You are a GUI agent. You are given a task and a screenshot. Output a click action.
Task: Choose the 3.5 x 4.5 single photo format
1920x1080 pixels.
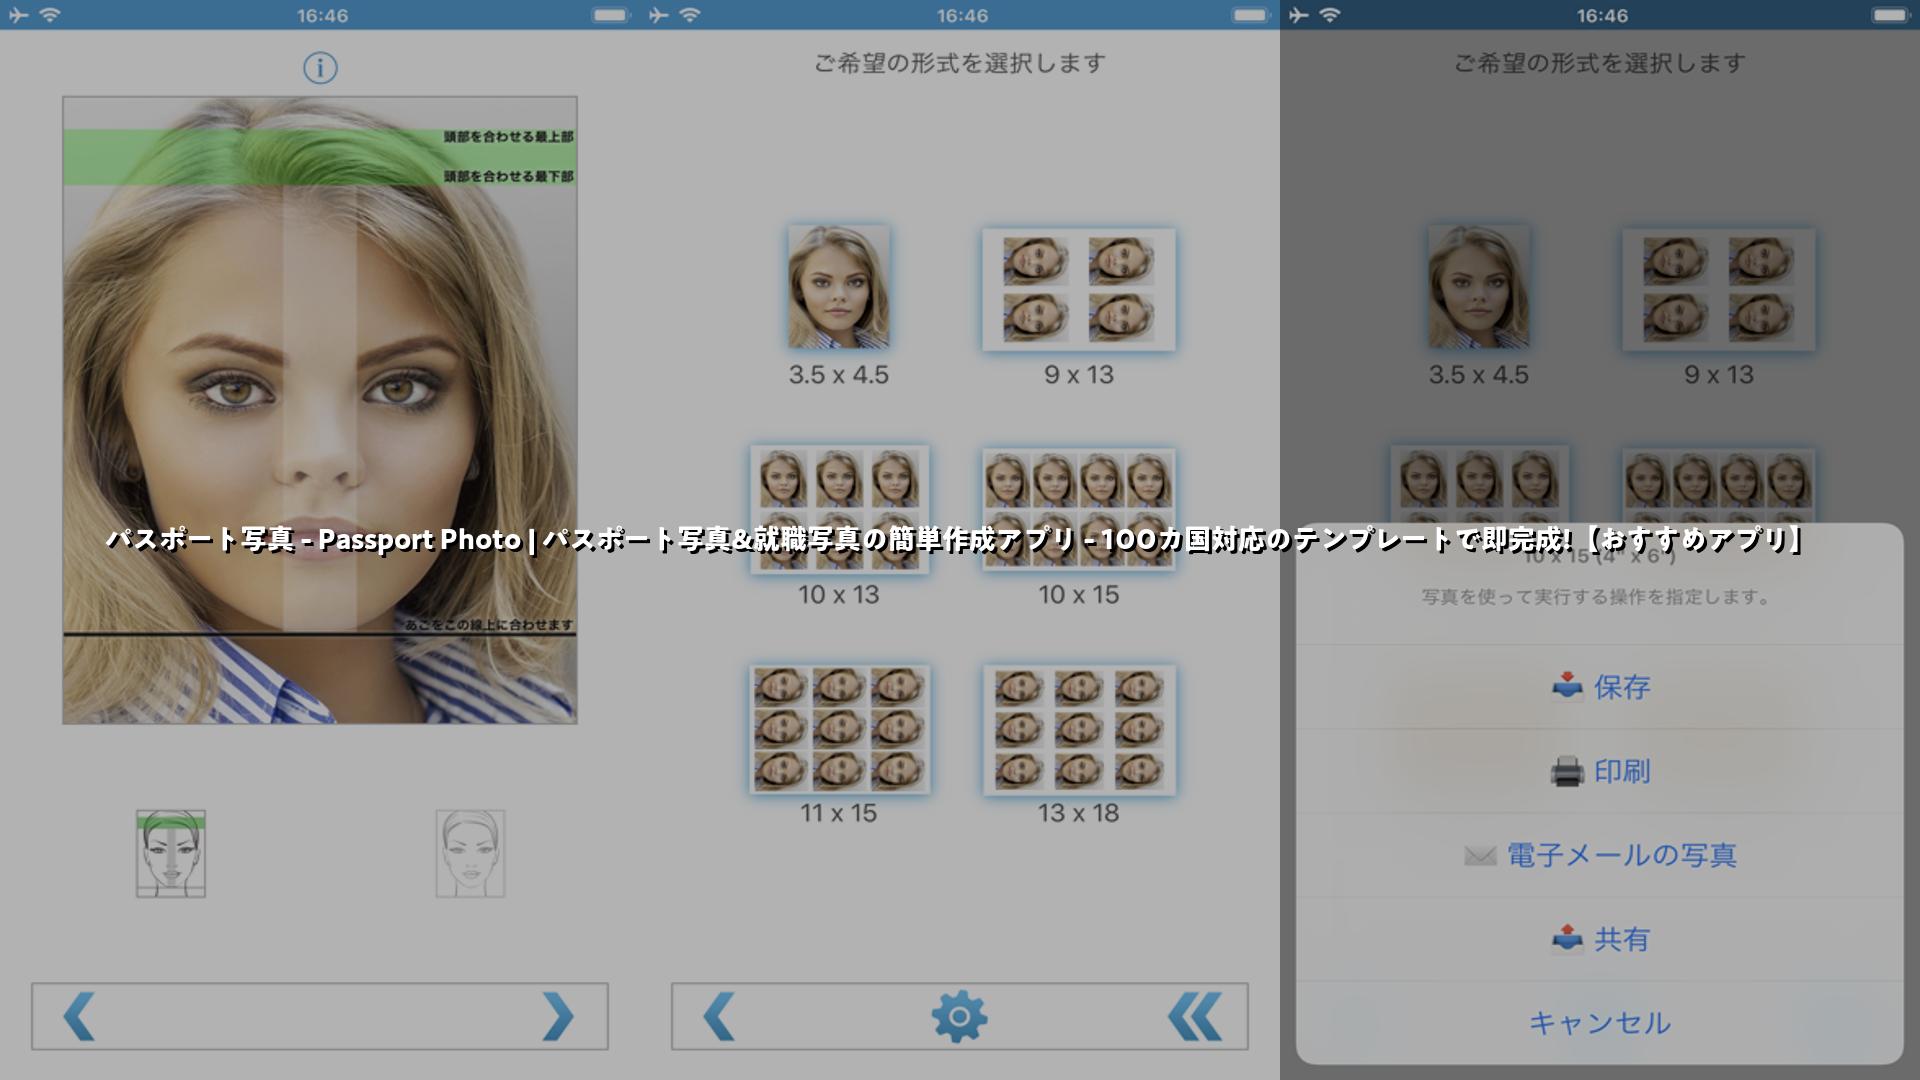(839, 287)
